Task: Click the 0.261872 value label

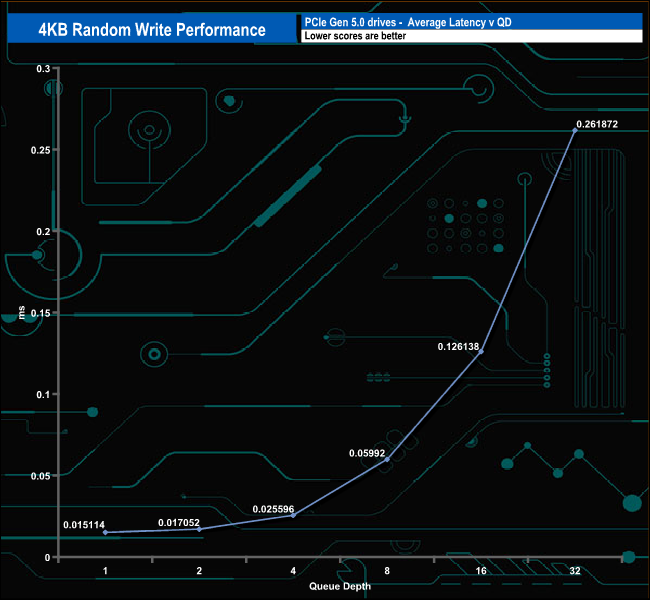Action: pos(597,124)
